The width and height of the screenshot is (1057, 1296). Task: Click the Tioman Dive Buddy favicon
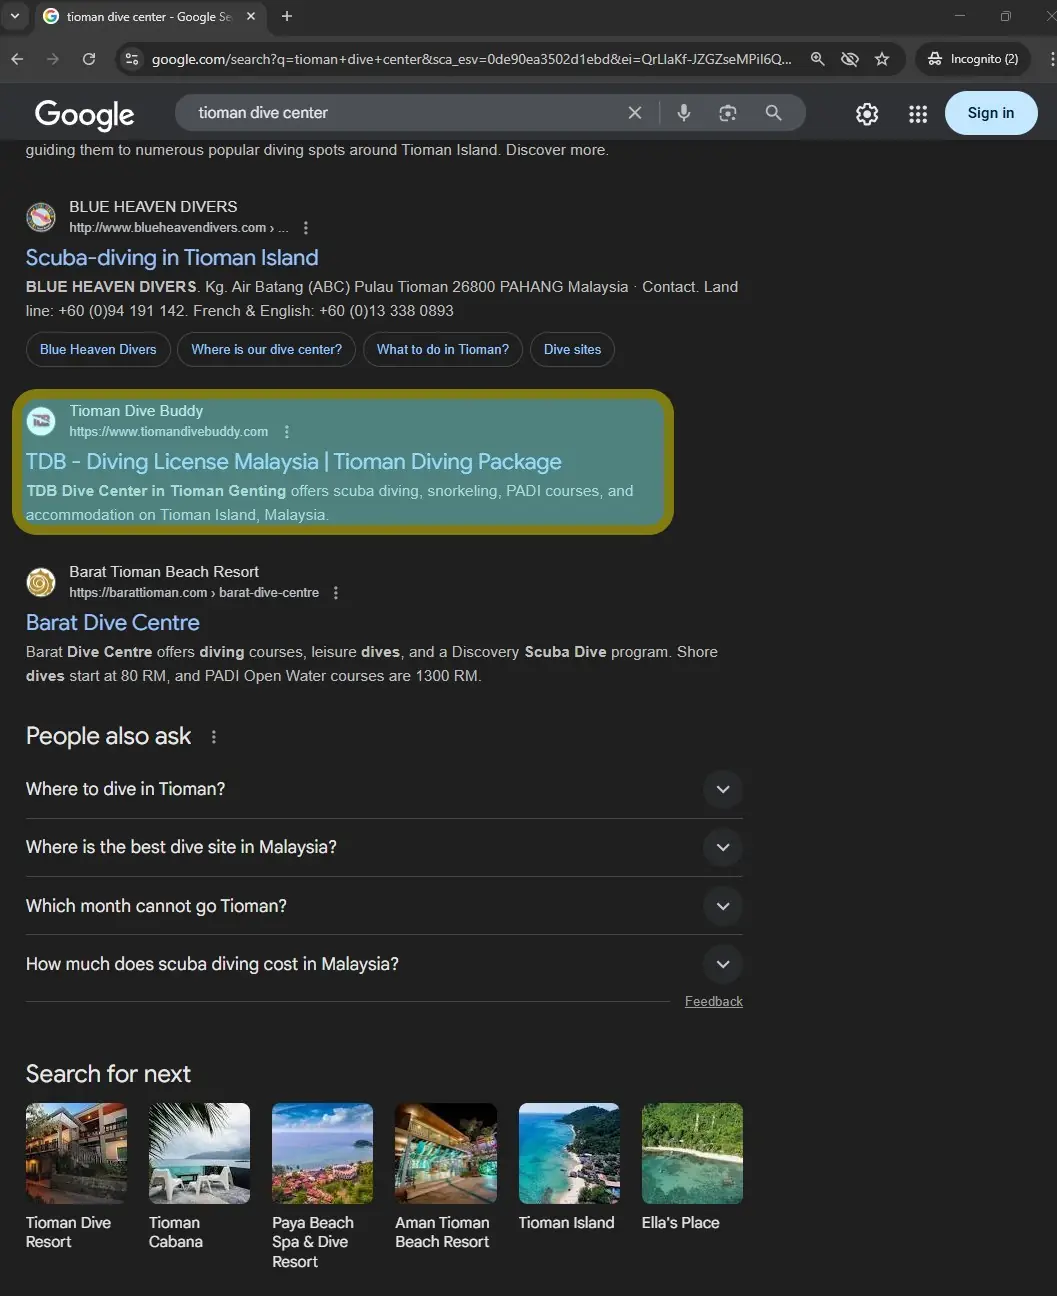pos(41,420)
